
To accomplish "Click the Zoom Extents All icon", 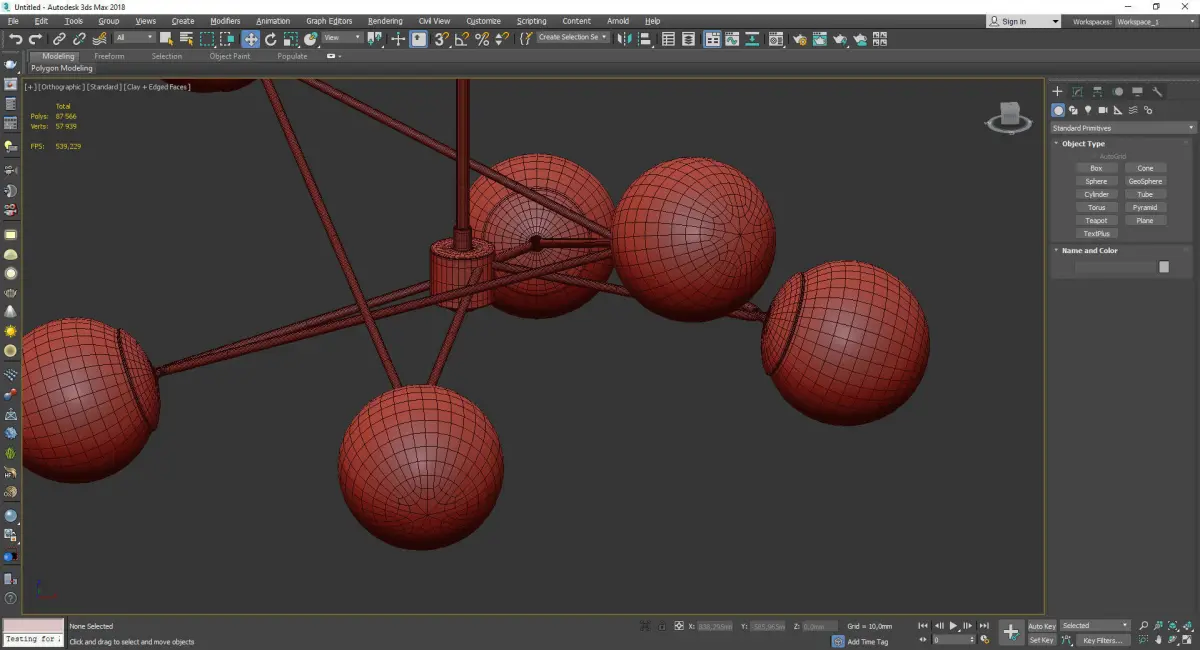I will point(1187,626).
